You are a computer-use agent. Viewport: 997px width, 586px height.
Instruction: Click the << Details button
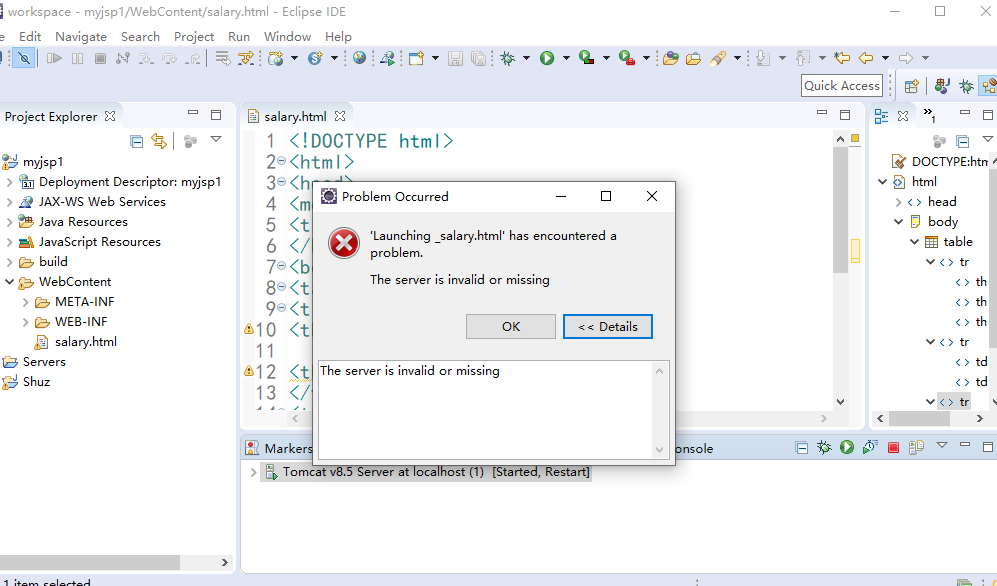pyautogui.click(x=608, y=327)
